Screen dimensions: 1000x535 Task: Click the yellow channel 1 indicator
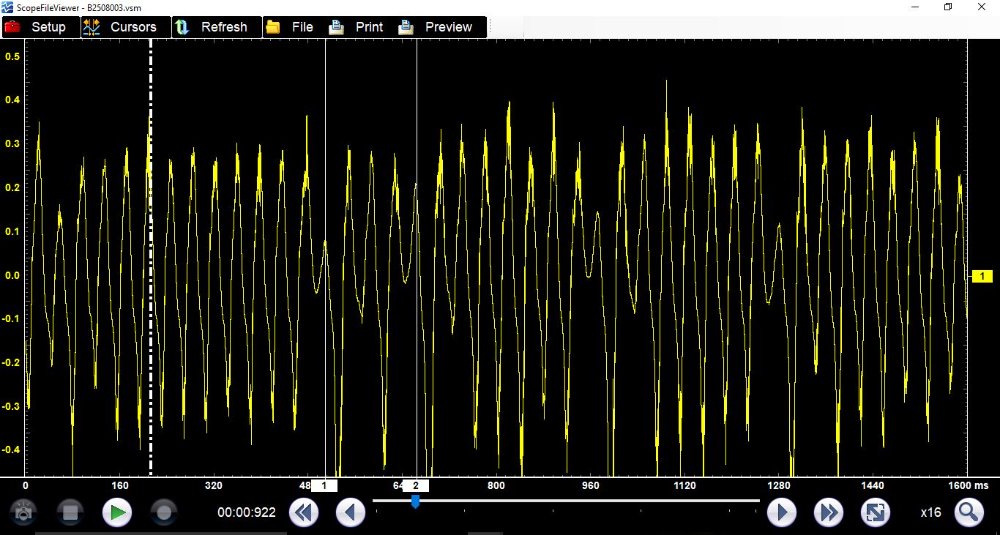pos(981,275)
